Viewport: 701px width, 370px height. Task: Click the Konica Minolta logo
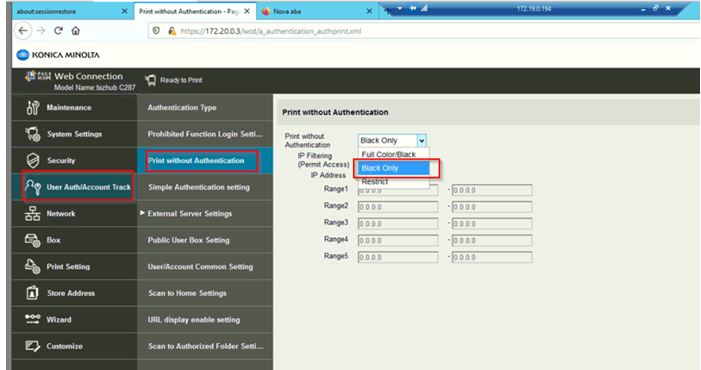[58, 55]
